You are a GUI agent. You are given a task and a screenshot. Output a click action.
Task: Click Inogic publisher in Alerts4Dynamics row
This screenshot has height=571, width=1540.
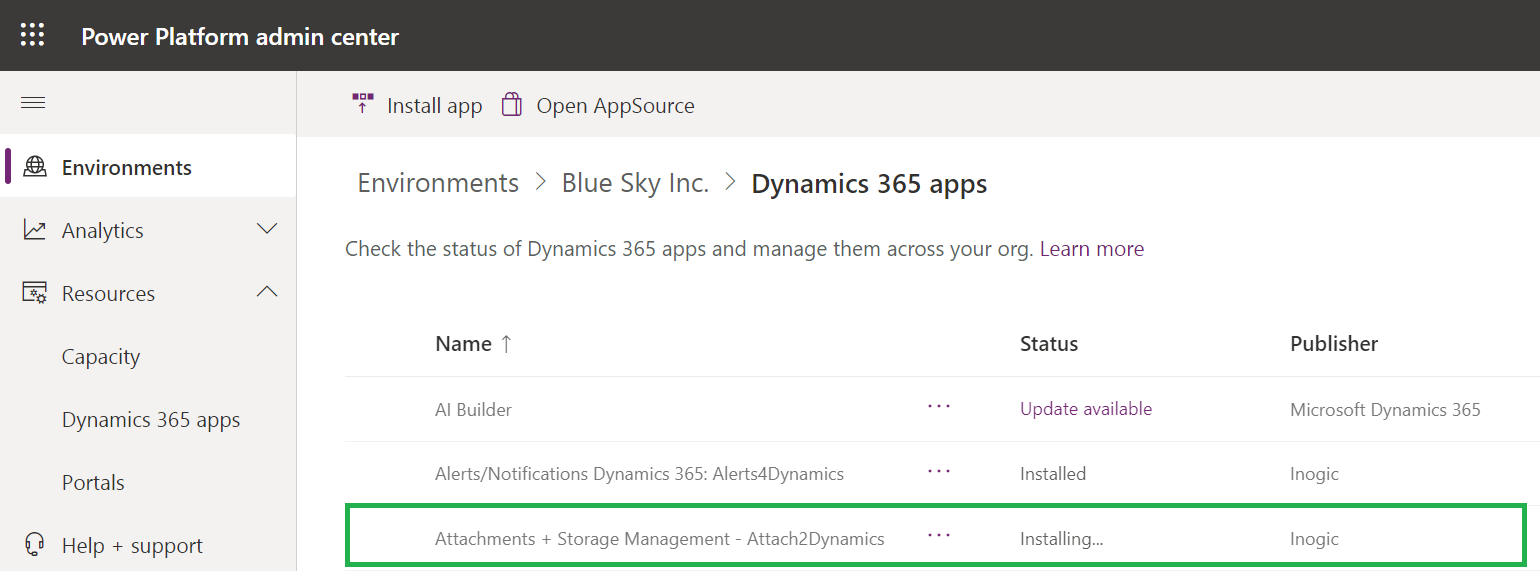1314,474
